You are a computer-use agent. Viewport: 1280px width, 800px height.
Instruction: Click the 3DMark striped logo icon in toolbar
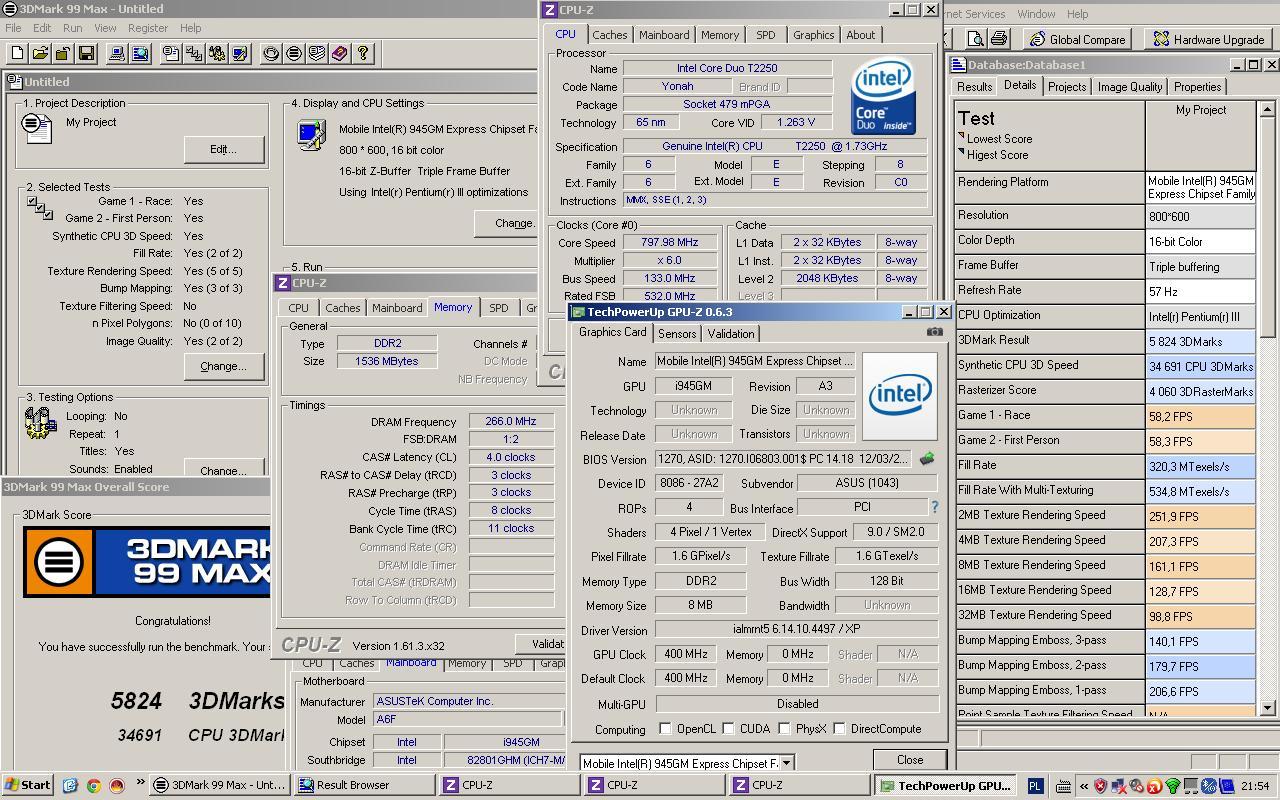294,53
